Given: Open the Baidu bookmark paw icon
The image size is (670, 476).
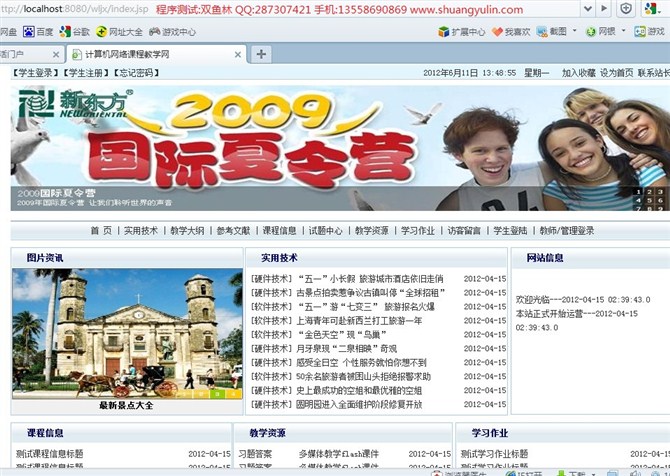Looking at the screenshot, I should 29,32.
